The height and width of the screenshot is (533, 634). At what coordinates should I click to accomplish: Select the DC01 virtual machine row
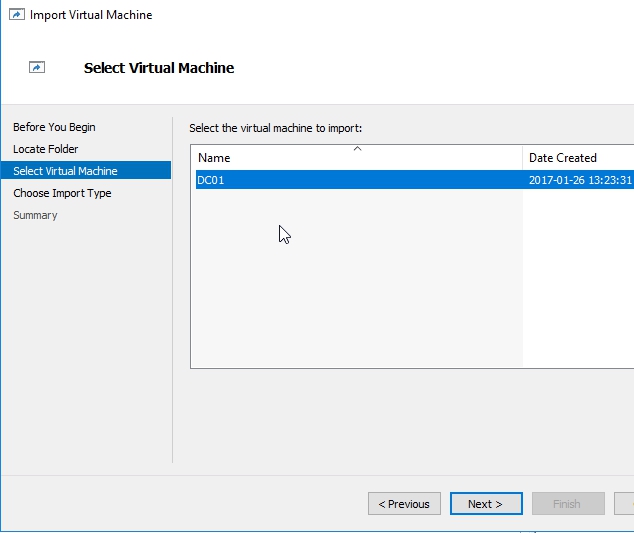click(213, 180)
